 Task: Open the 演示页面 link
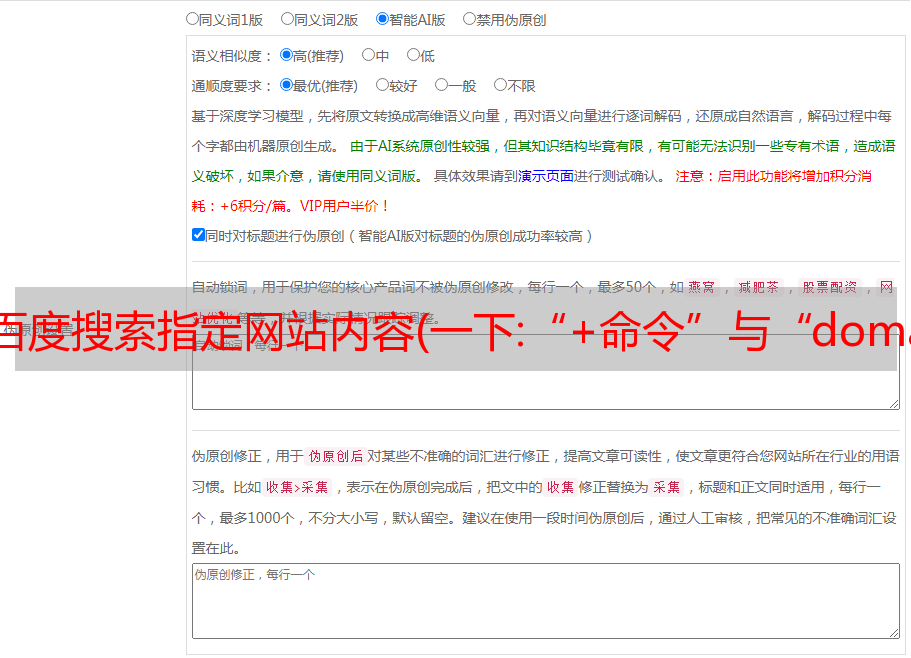[545, 176]
